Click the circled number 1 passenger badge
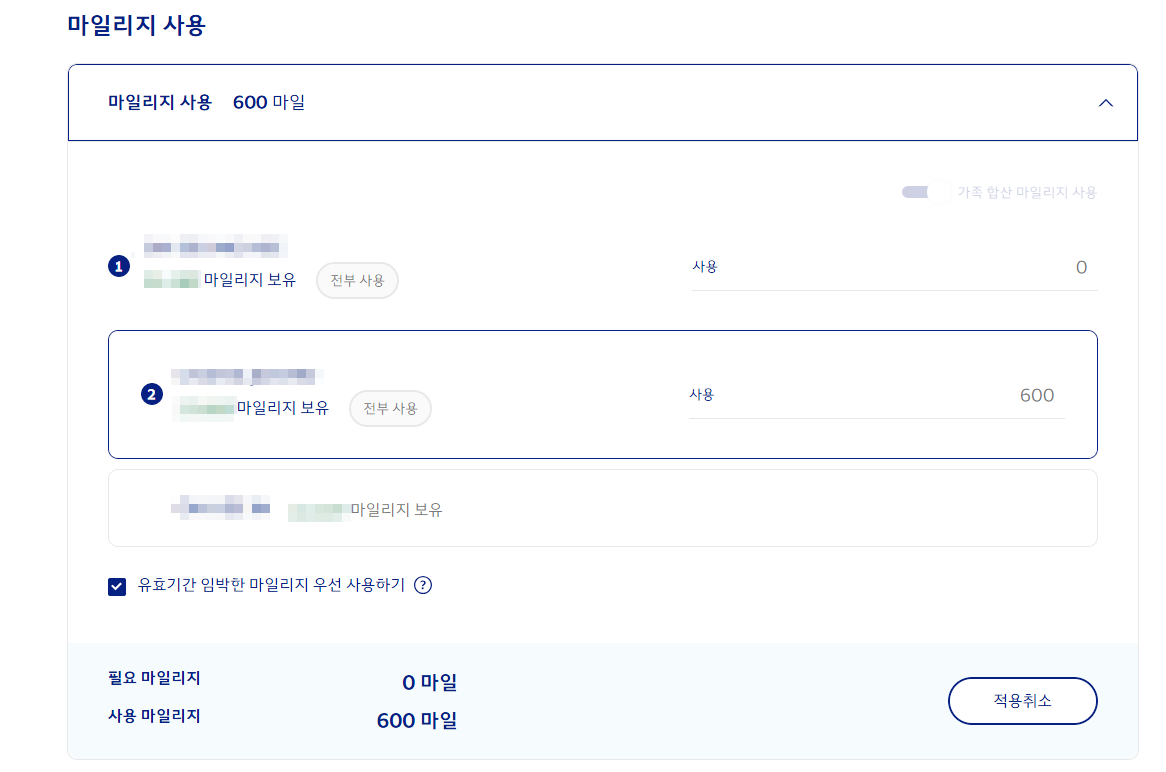The width and height of the screenshot is (1166, 772). tap(120, 265)
